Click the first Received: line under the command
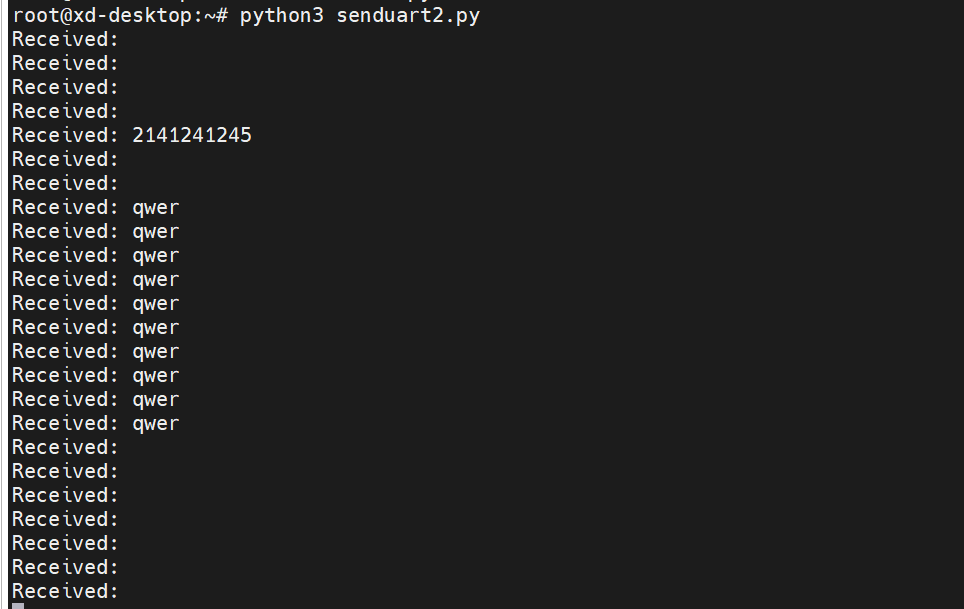The width and height of the screenshot is (964, 609). [65, 39]
